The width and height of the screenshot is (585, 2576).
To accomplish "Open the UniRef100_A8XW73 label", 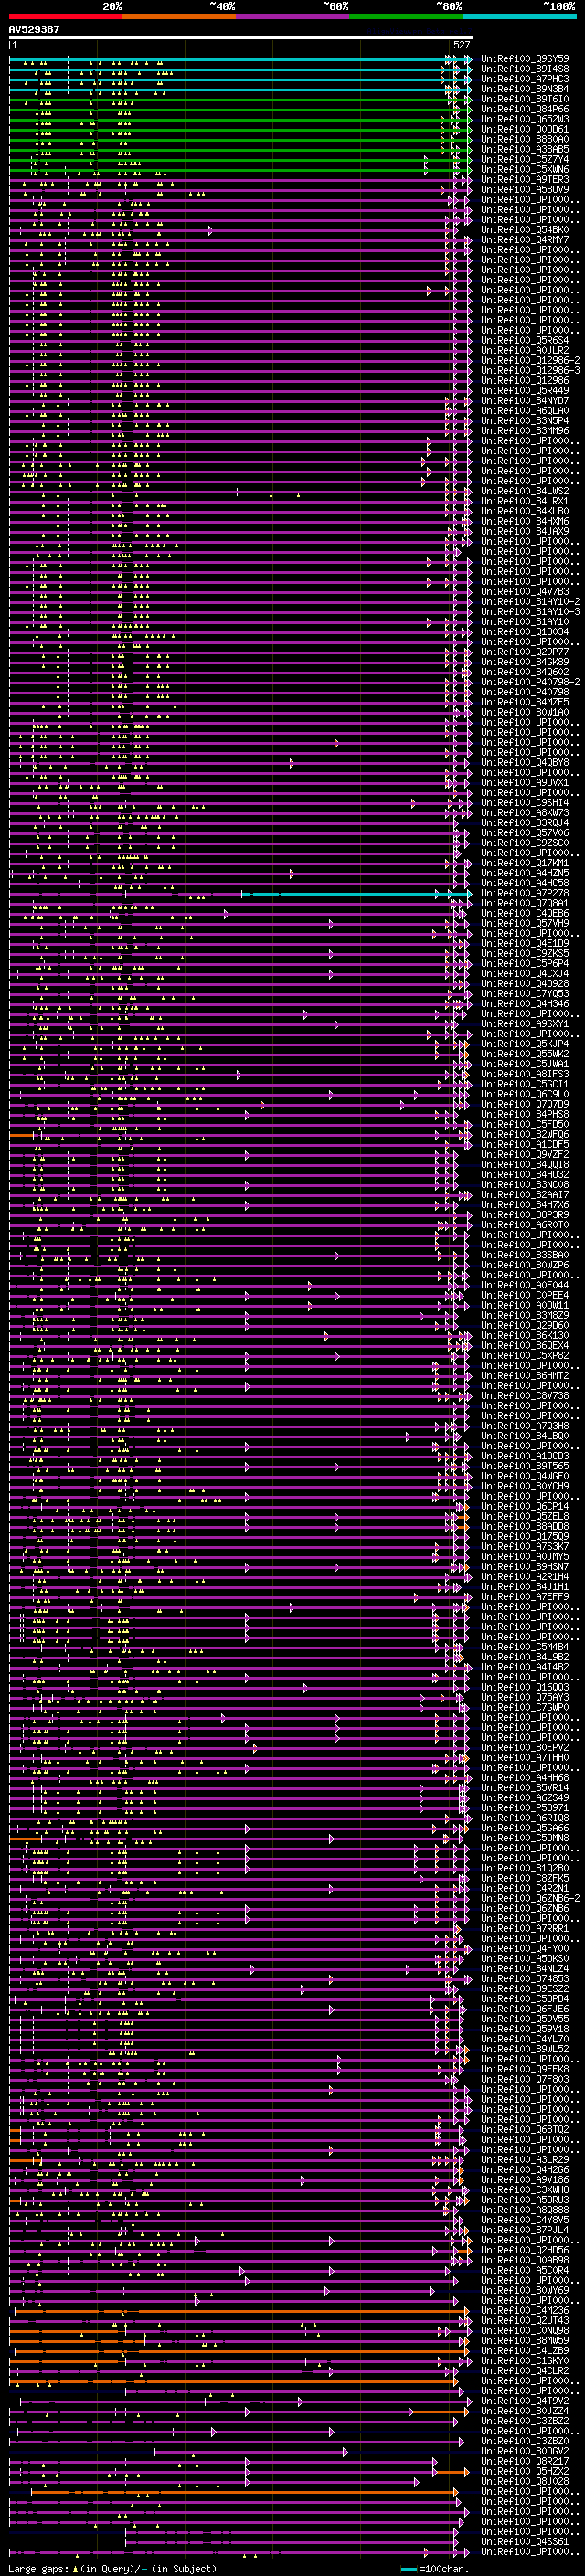I will 525,813.
